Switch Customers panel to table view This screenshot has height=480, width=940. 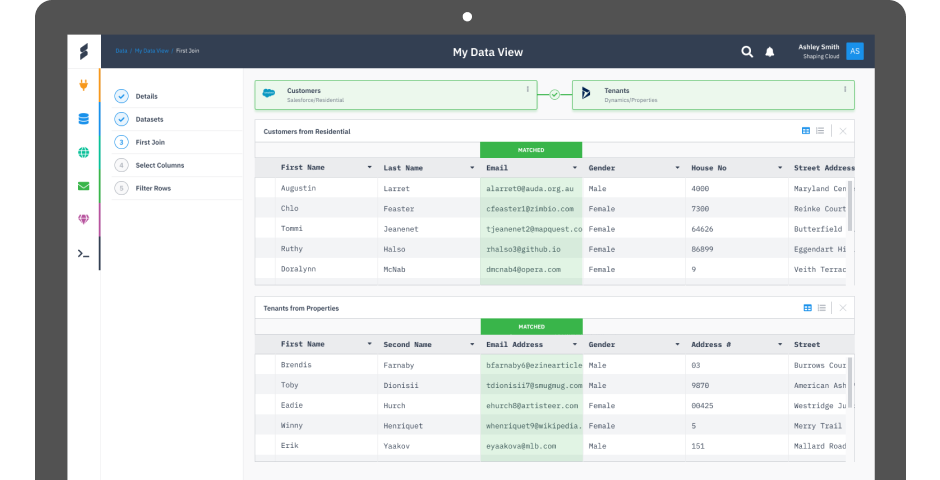click(x=806, y=131)
